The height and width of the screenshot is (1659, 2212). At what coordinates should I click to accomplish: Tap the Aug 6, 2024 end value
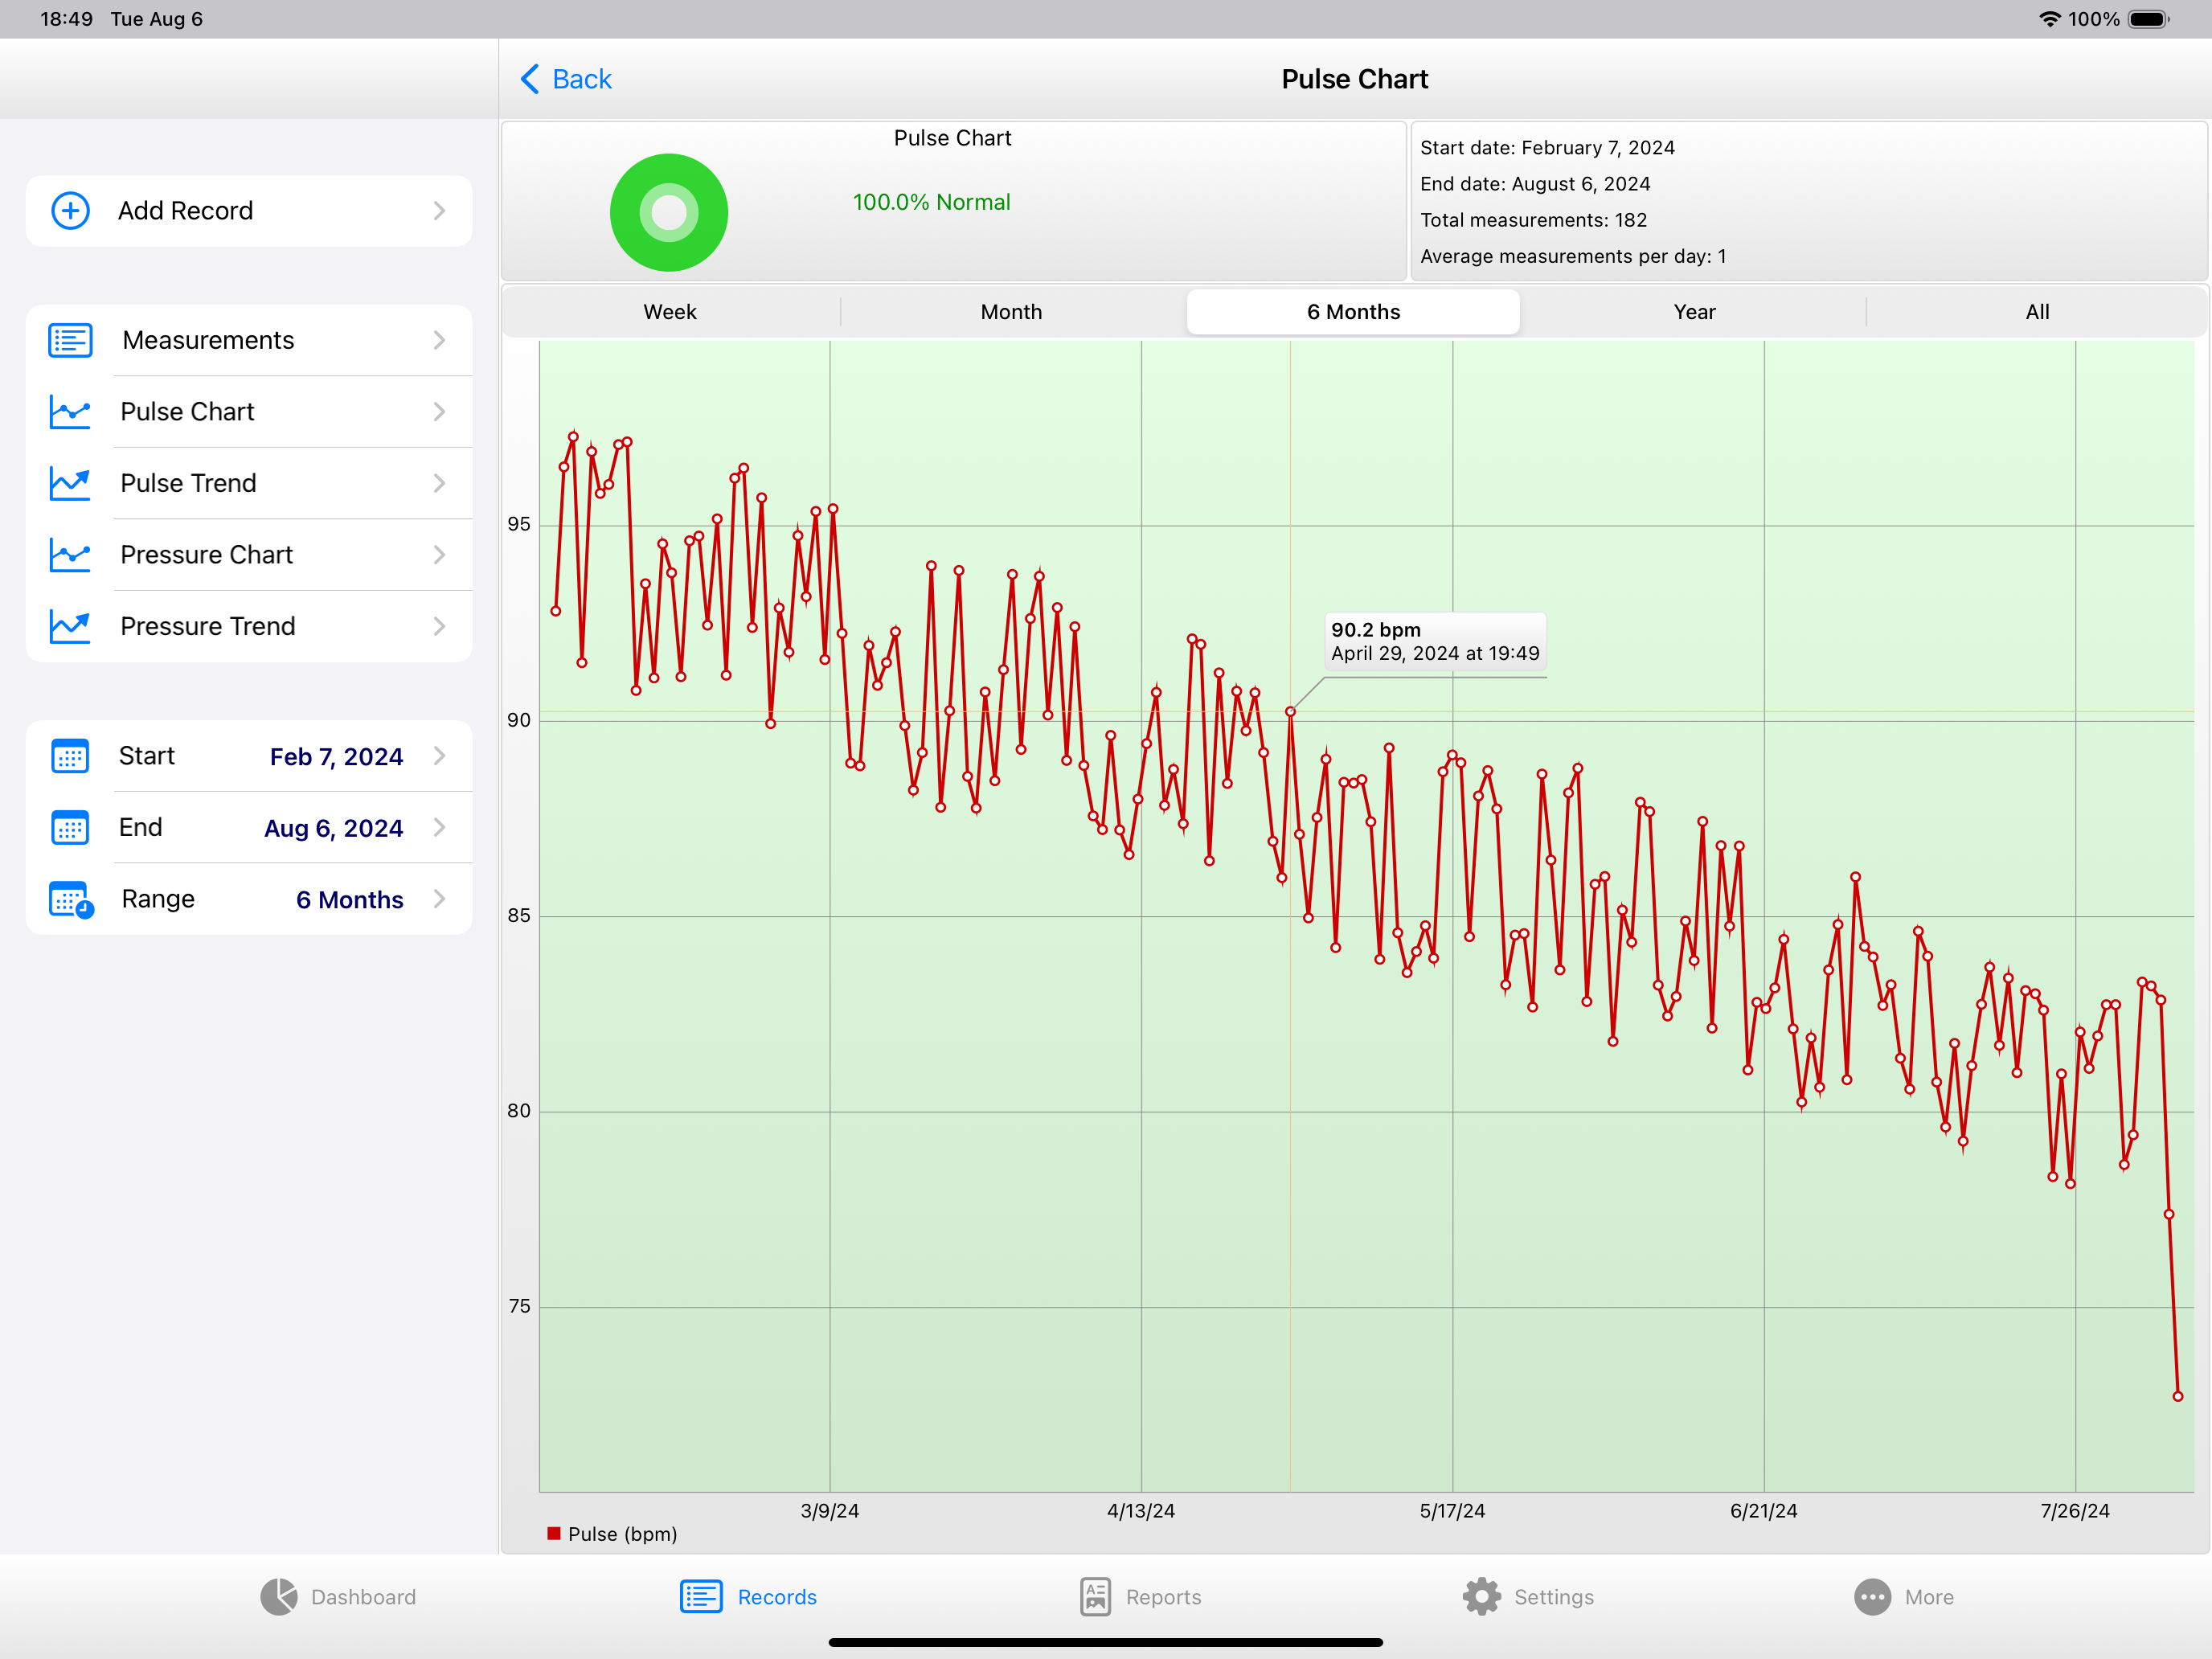click(x=334, y=829)
